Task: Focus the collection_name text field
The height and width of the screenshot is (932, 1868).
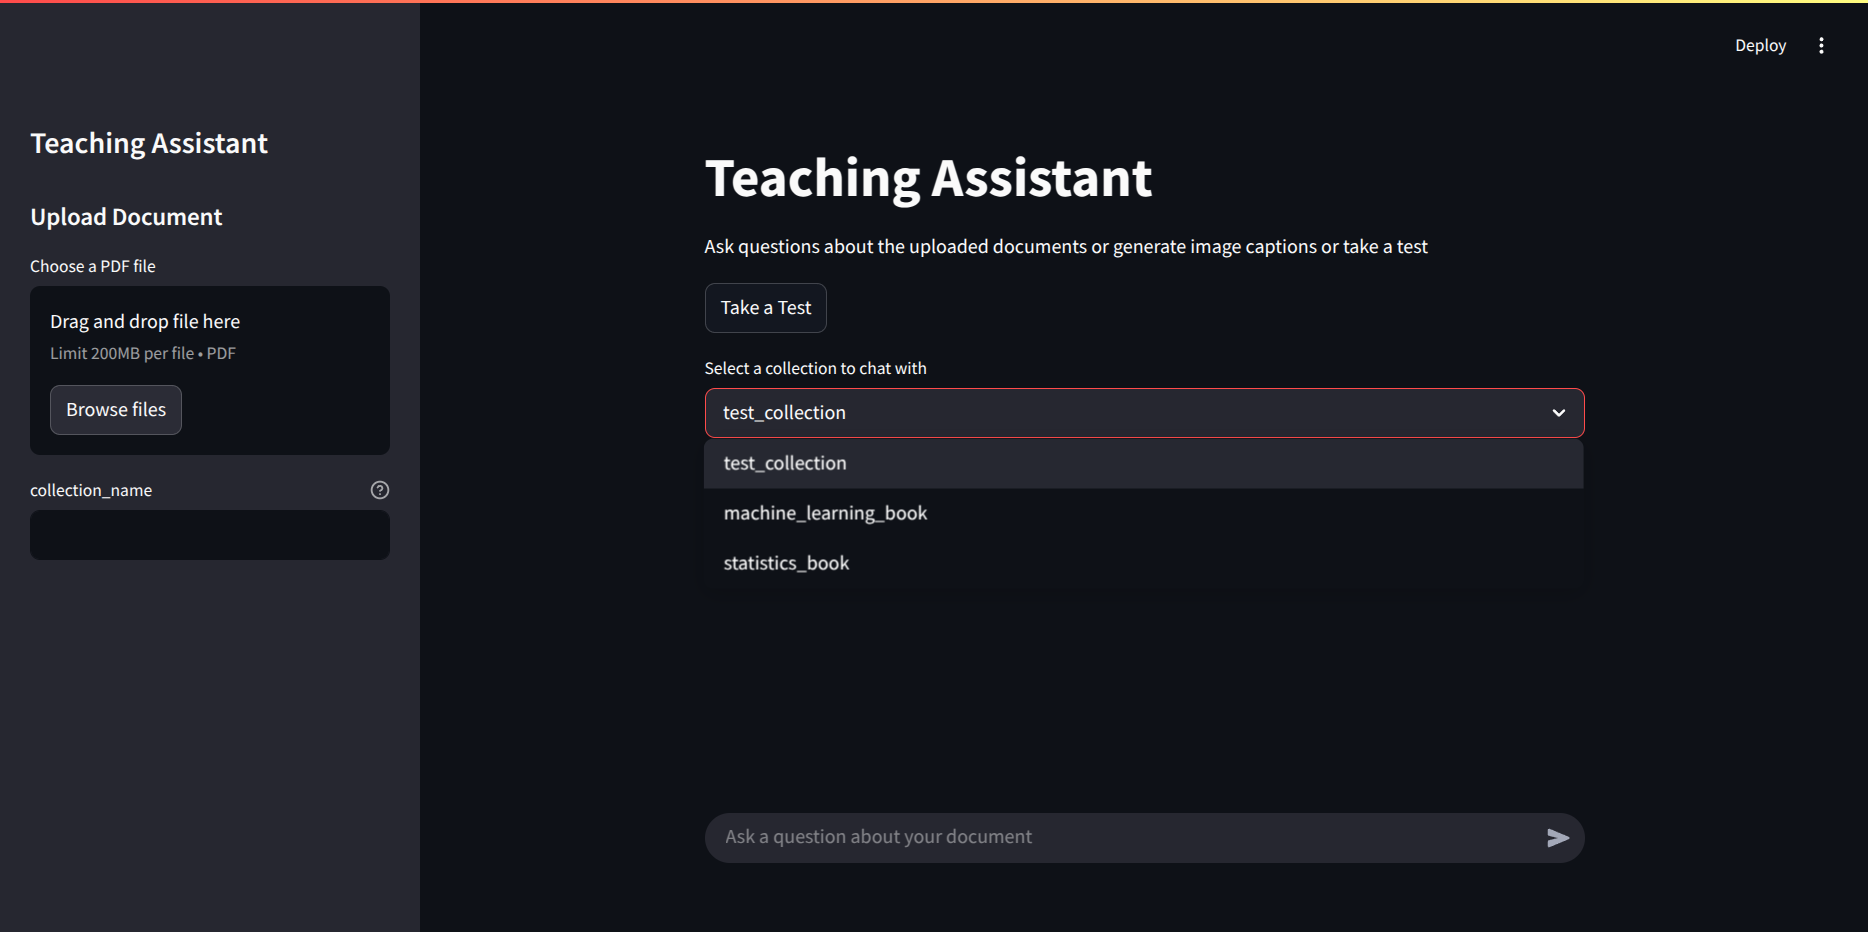Action: pyautogui.click(x=210, y=535)
